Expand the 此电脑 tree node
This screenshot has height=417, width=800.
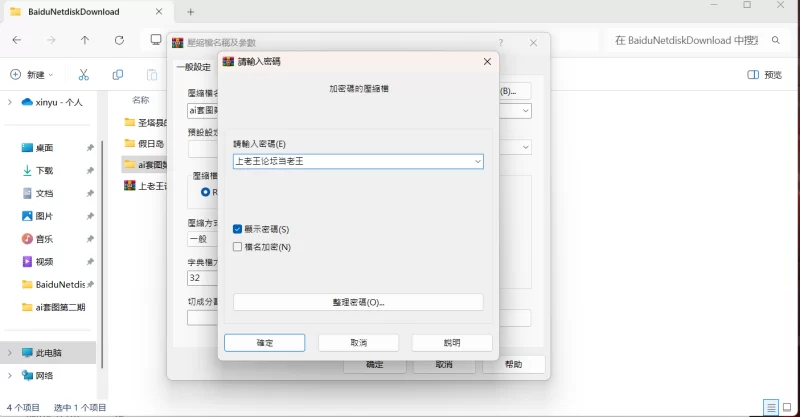tap(11, 353)
